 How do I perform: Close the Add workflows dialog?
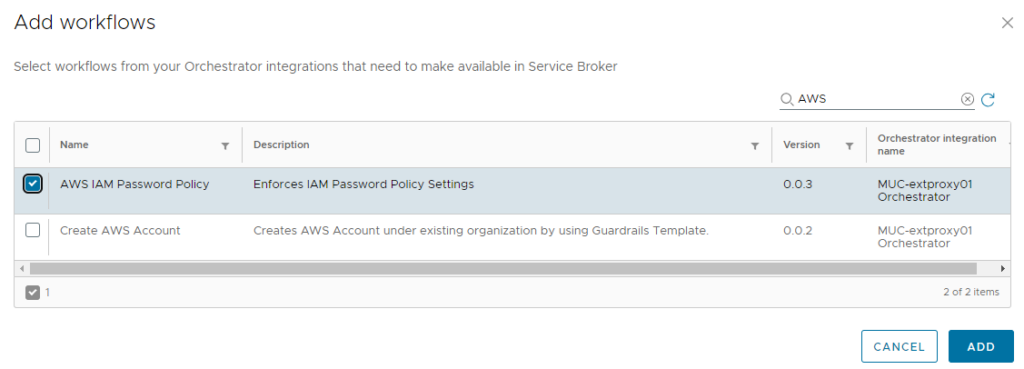(x=1007, y=24)
